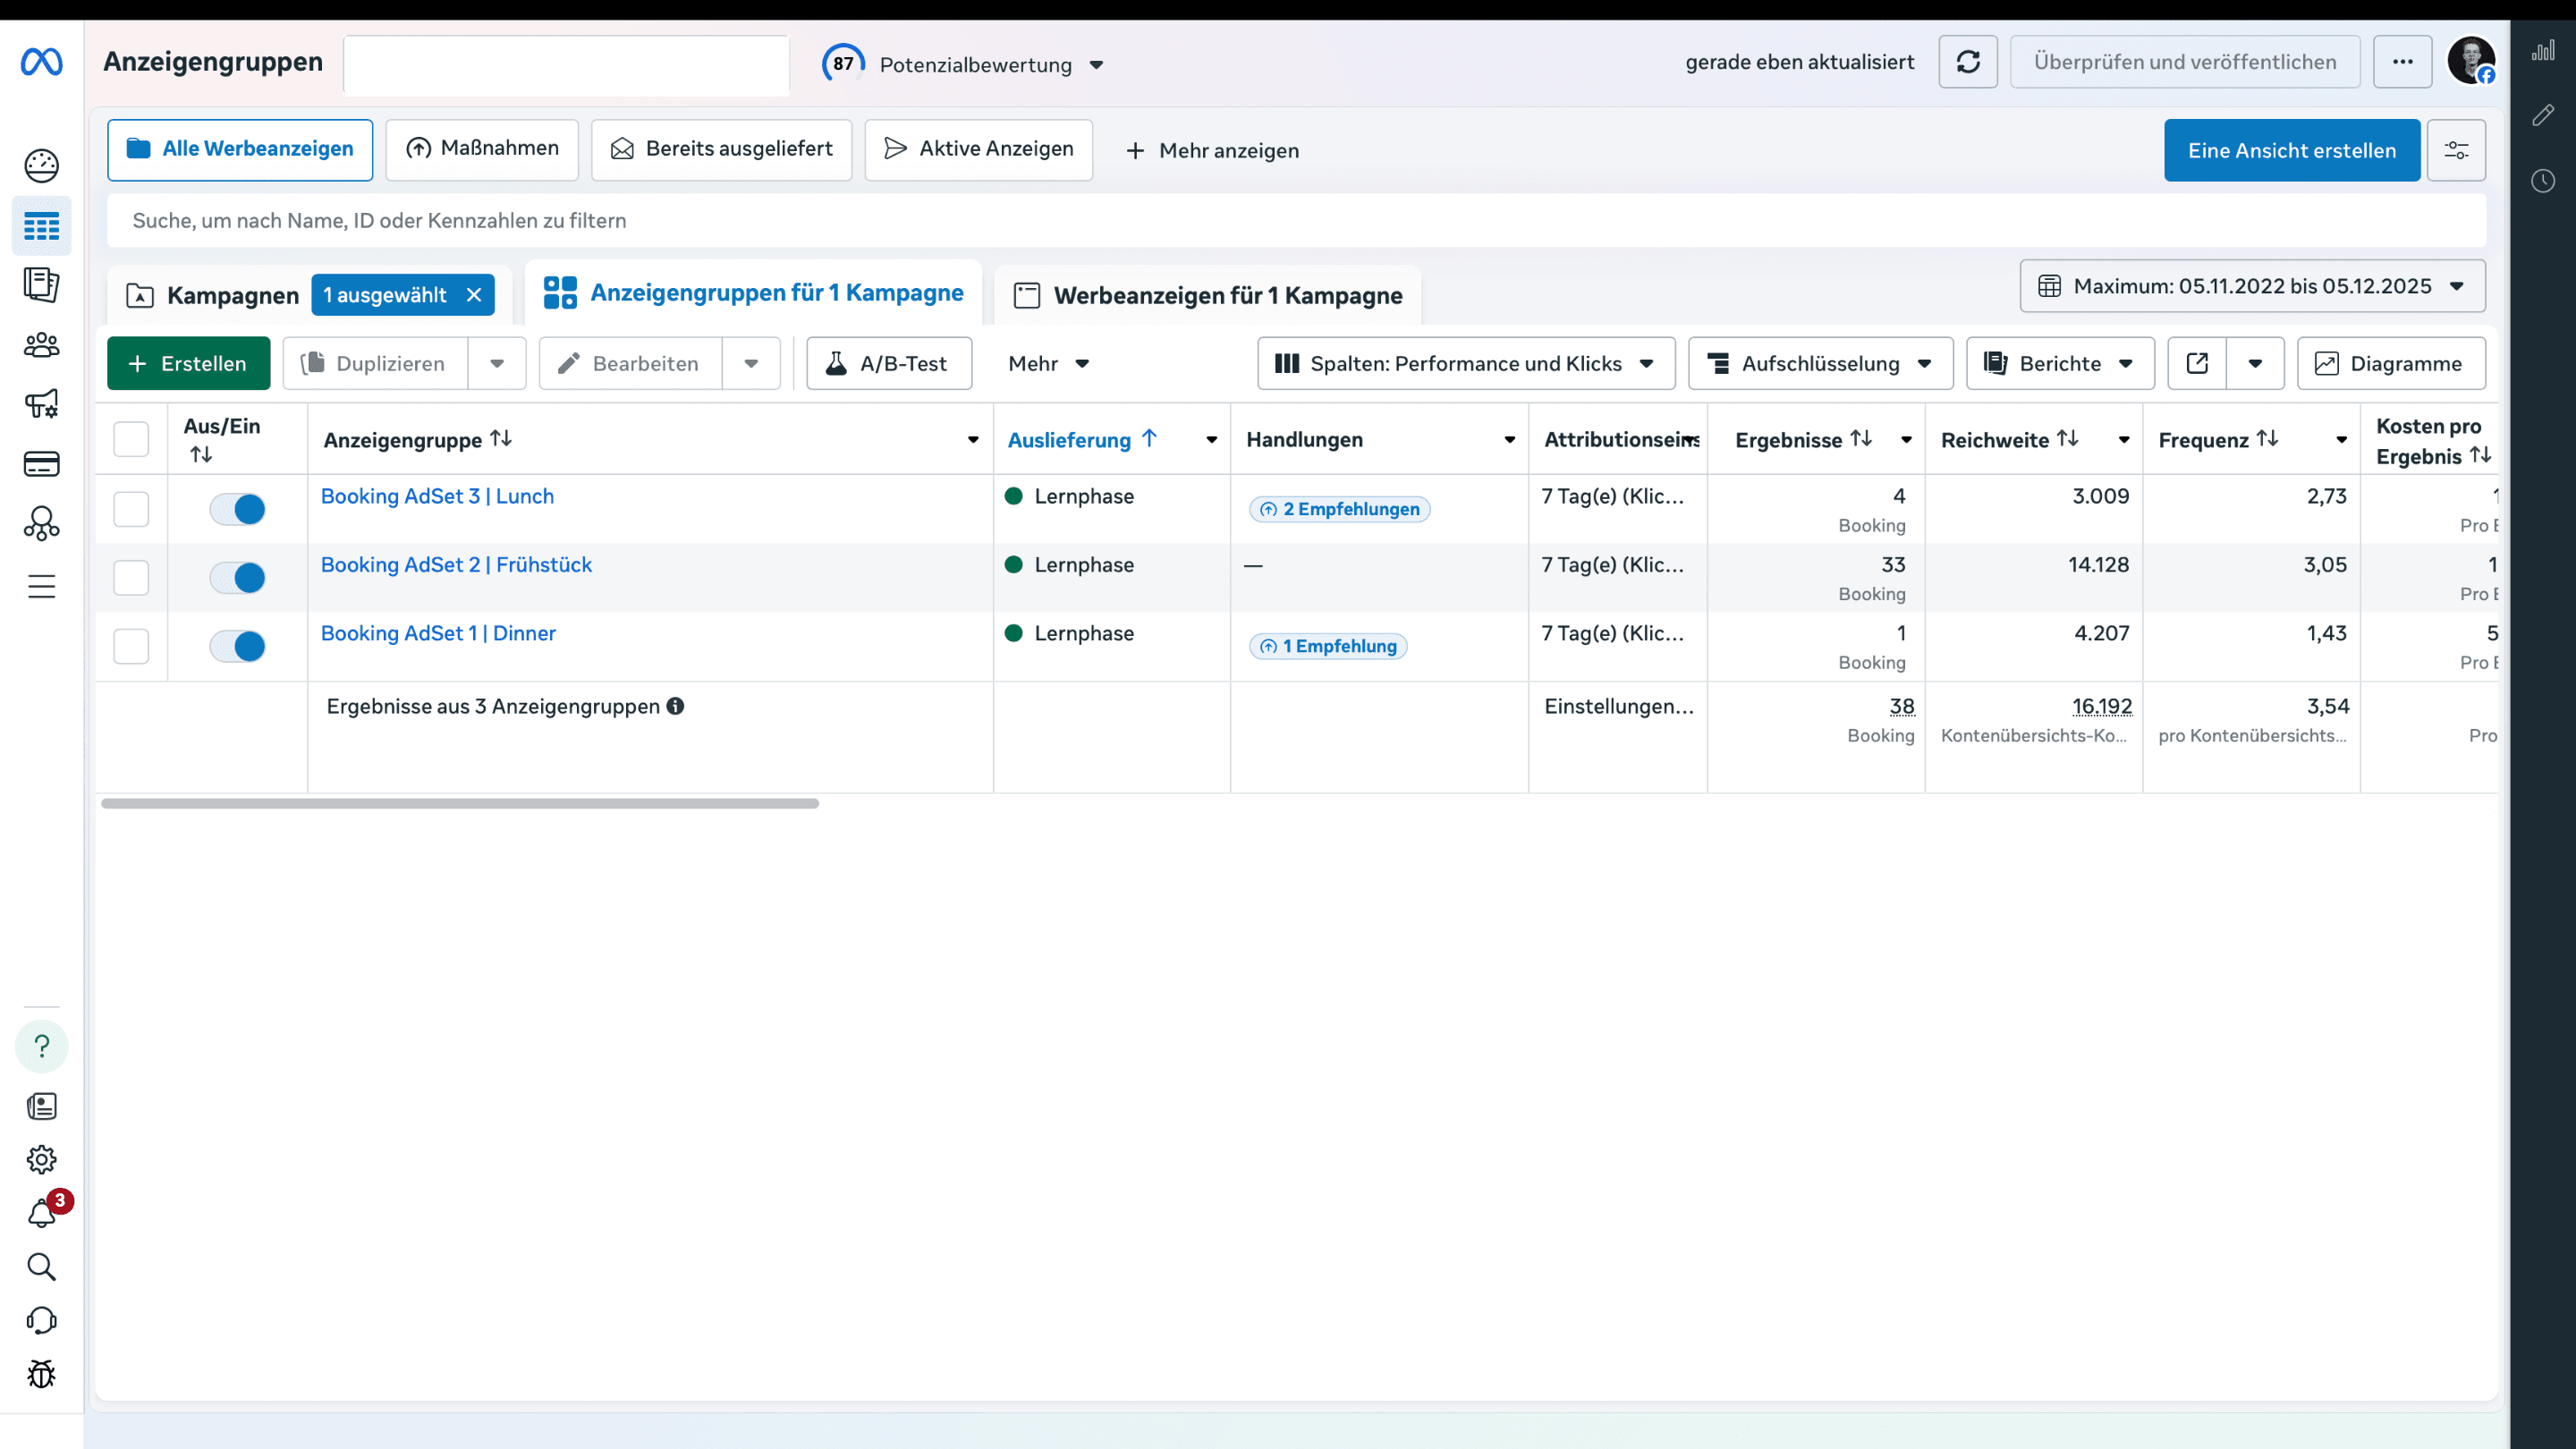Open billing card icon in sidebar
Screen dimensions: 2576x1449
point(41,464)
